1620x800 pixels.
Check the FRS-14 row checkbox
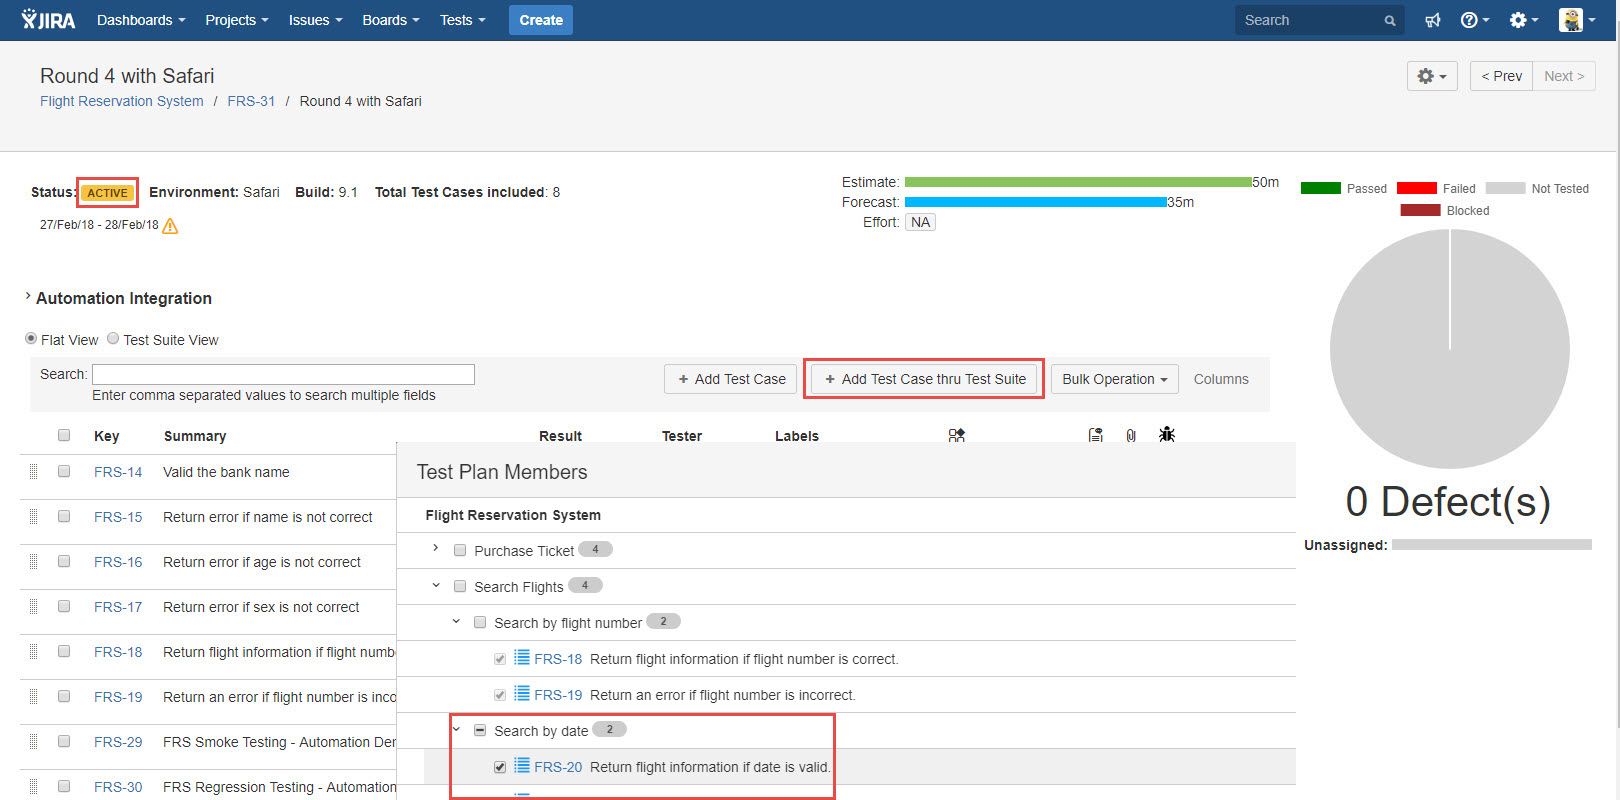(64, 471)
